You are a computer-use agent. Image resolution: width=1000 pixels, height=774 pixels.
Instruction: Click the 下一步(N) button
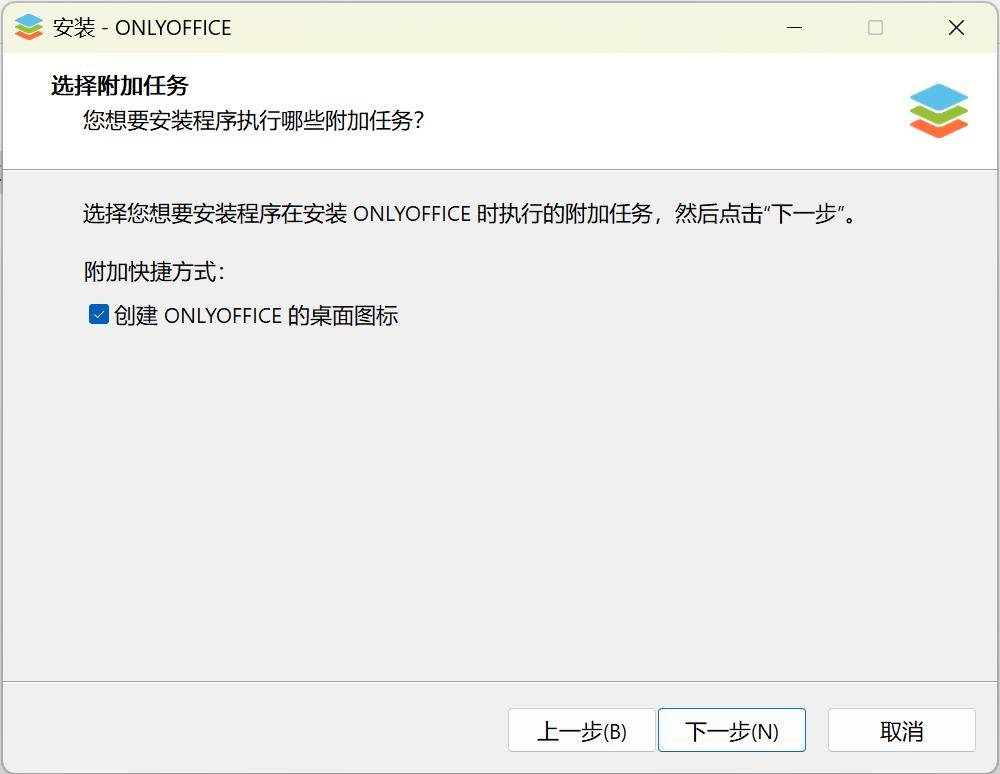[732, 730]
